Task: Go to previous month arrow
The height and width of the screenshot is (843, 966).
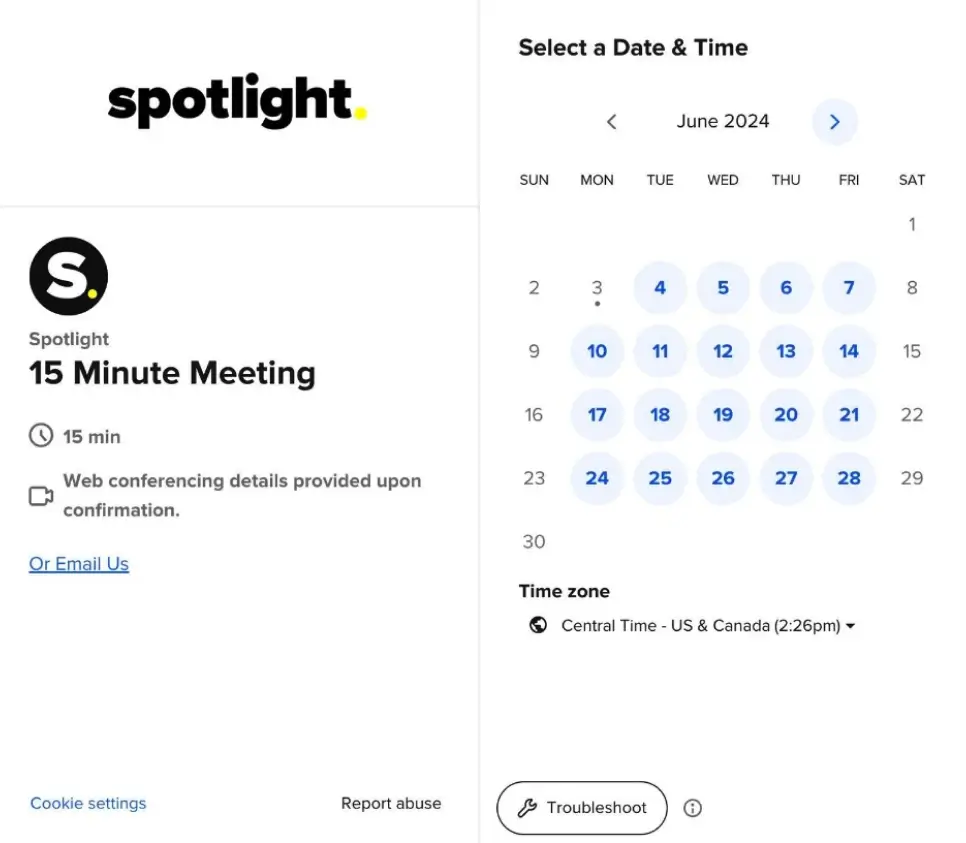Action: pos(612,122)
